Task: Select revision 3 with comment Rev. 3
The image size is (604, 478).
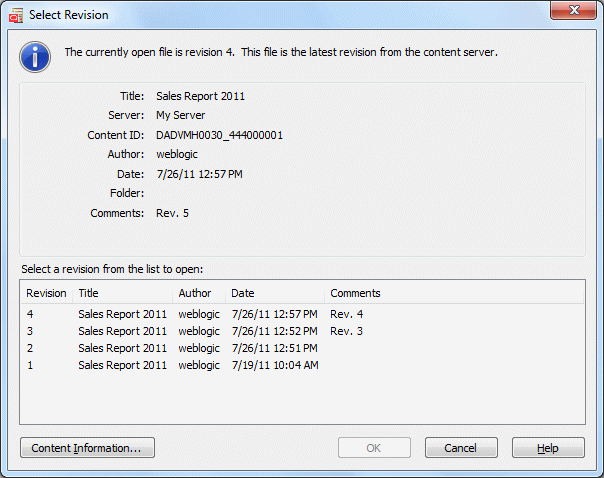Action: (x=302, y=331)
